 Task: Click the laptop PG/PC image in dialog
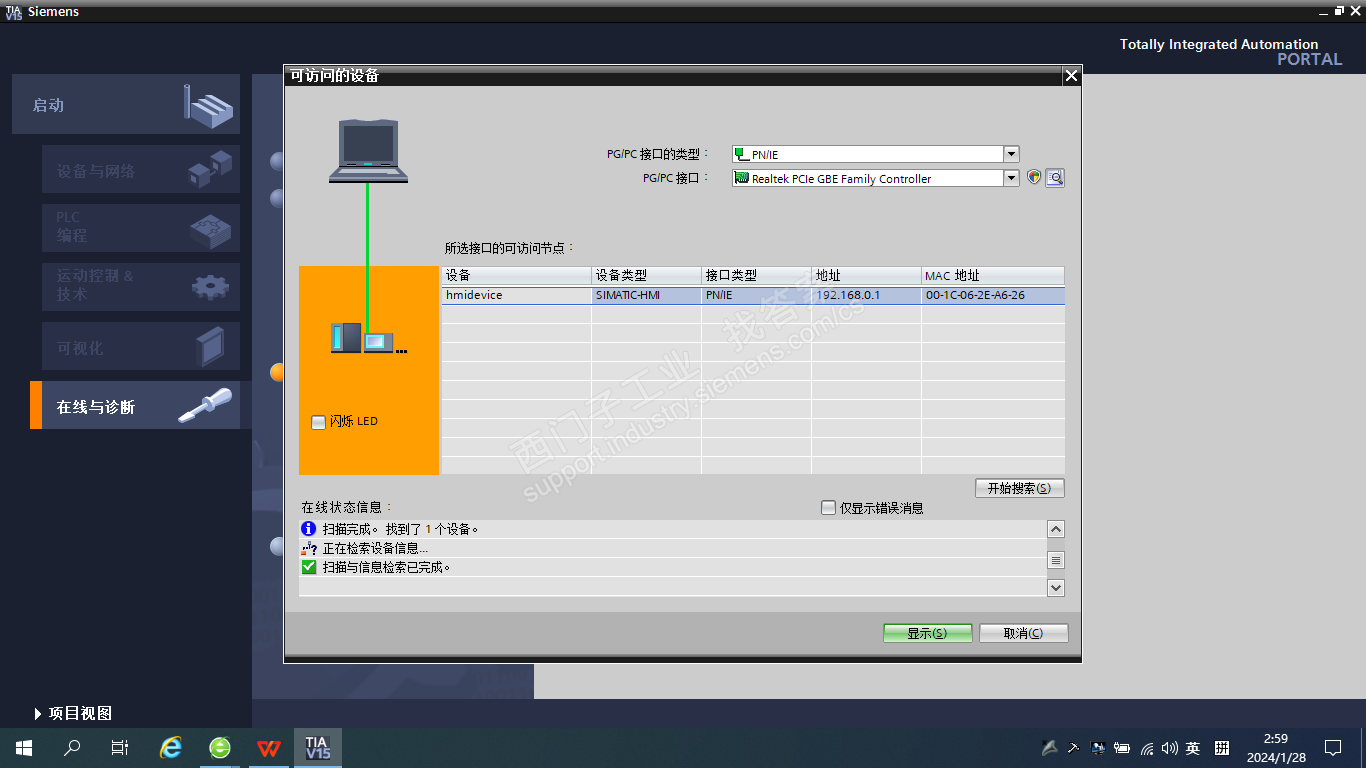tap(368, 151)
